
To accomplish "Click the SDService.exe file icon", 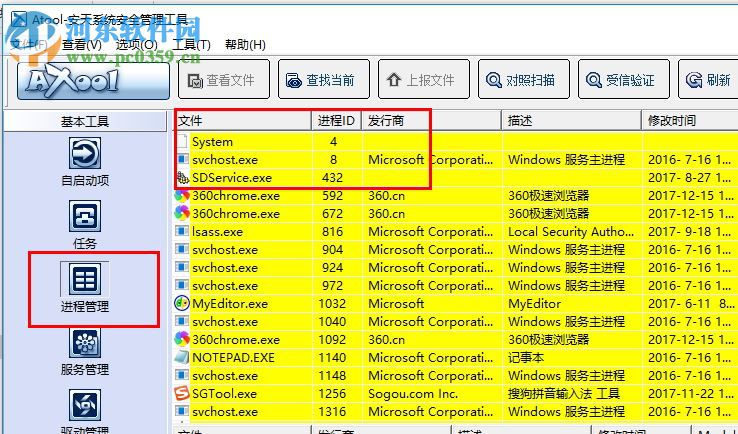I will (x=182, y=178).
